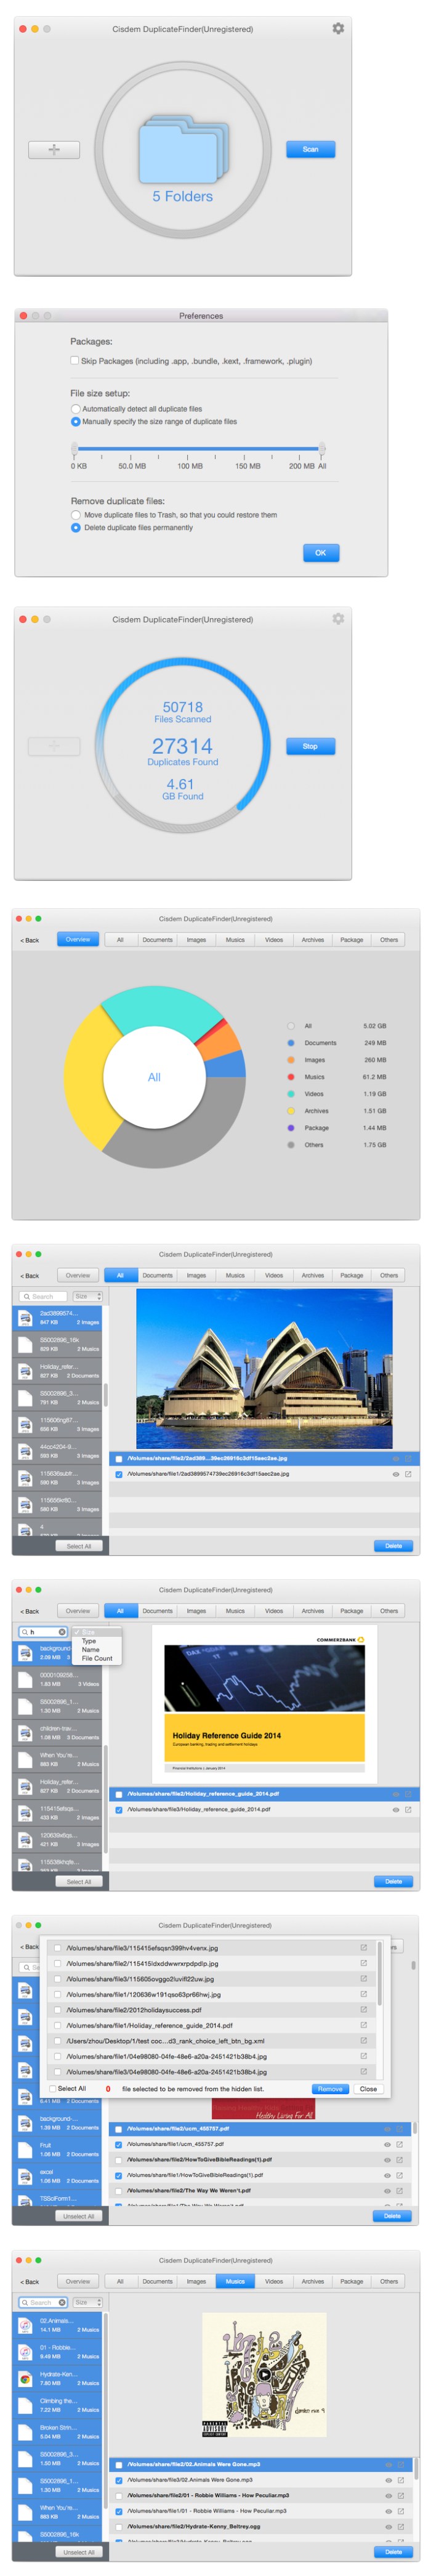Screen dimensions: 431x2576
Task: Choose Move duplicate files to Trash option
Action: click(76, 515)
